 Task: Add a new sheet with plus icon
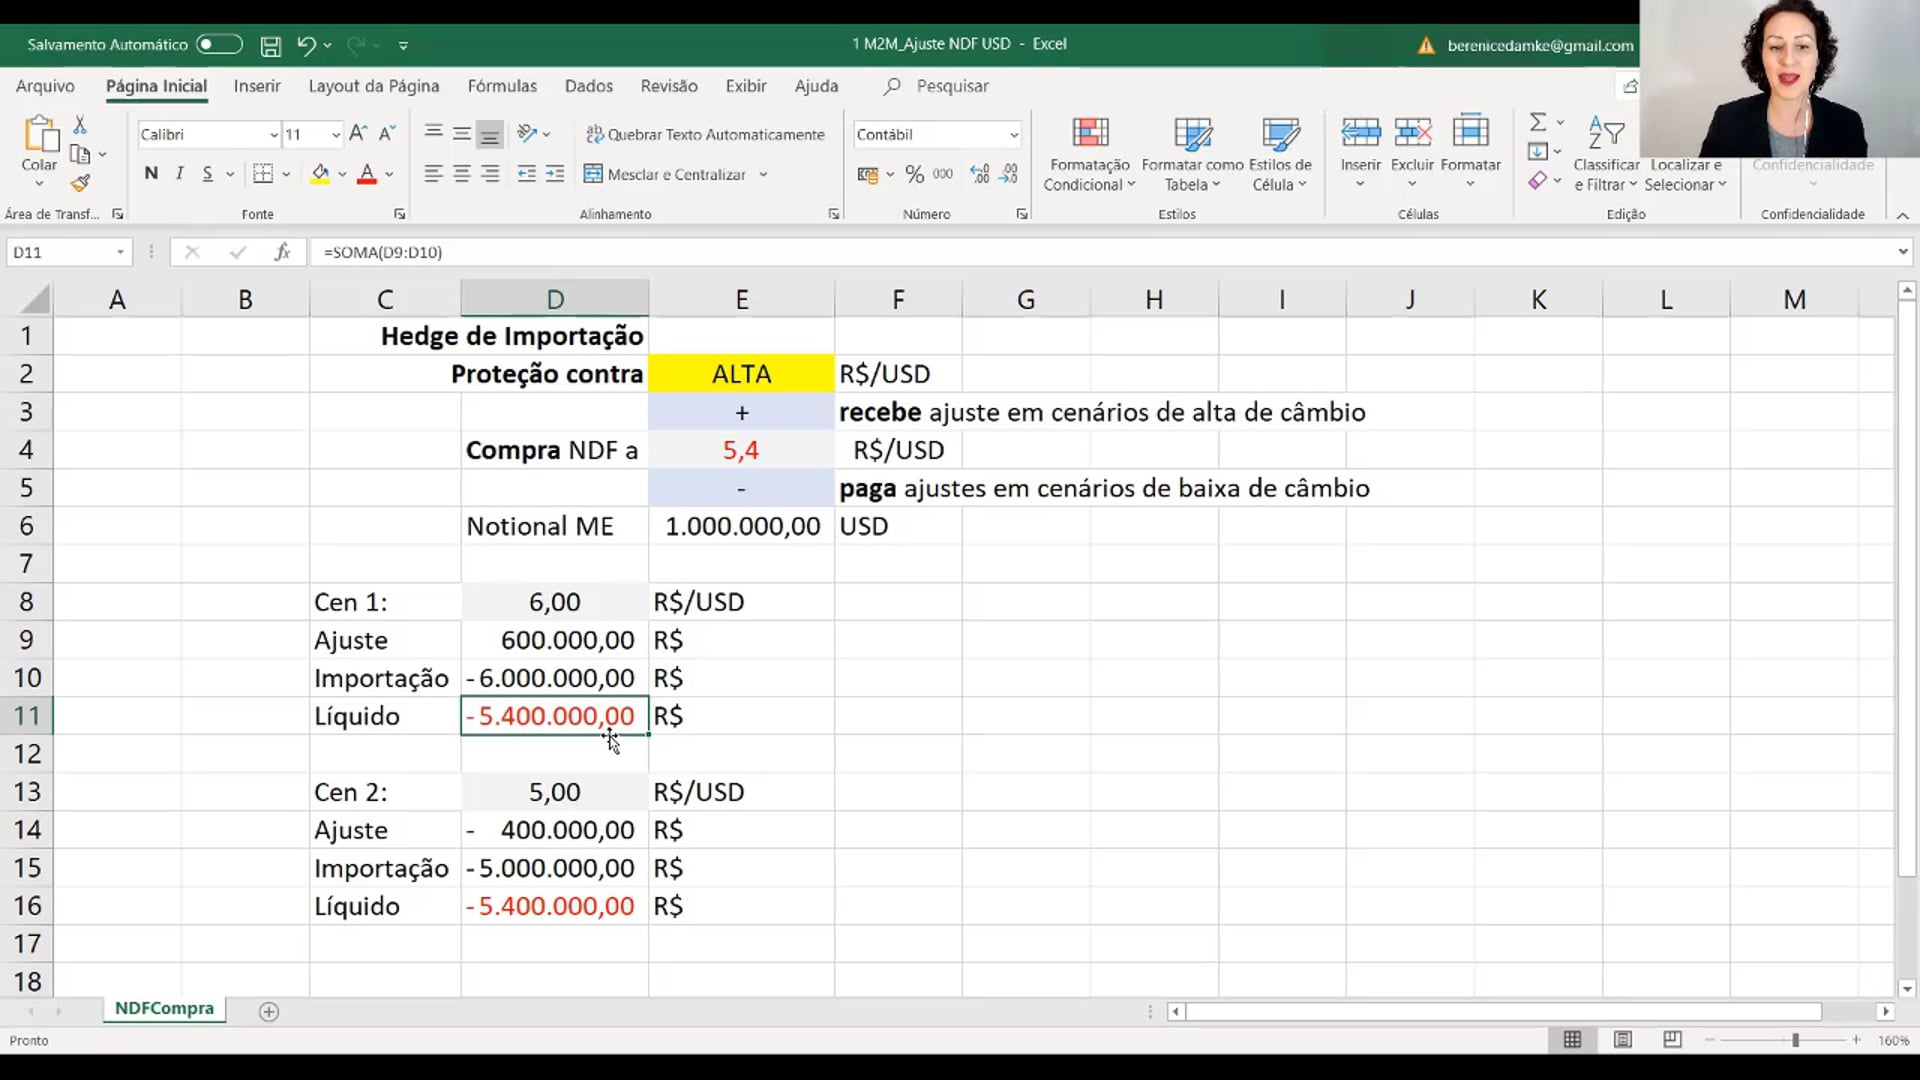[268, 1011]
